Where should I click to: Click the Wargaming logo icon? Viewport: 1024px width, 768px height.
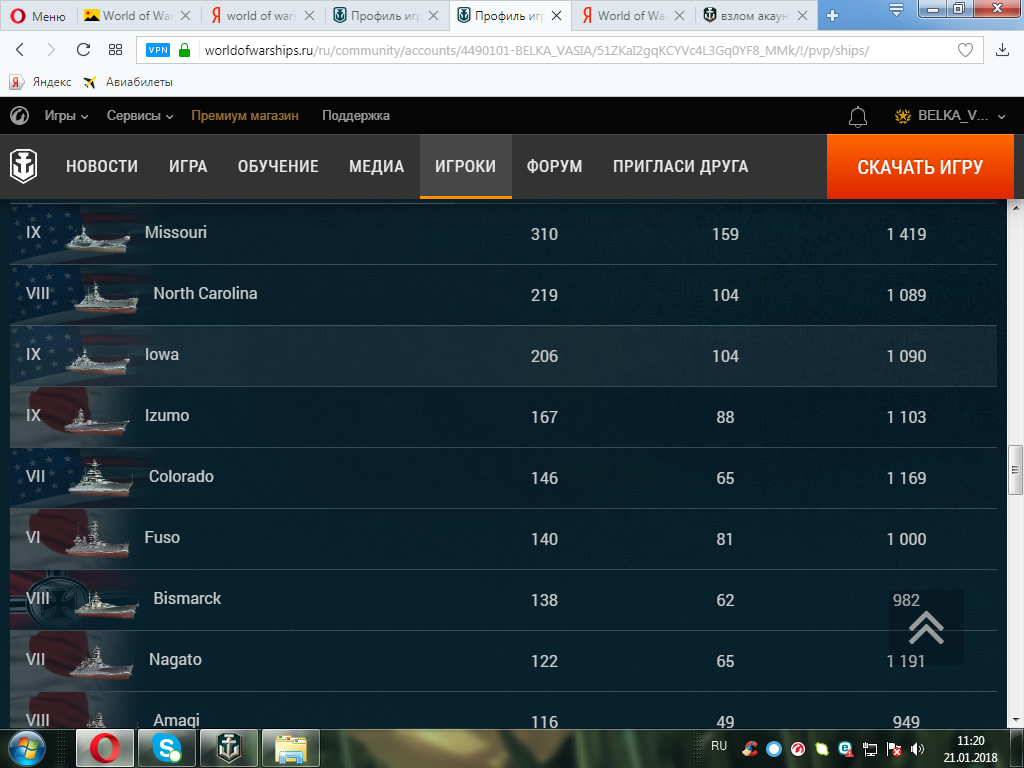coord(20,116)
